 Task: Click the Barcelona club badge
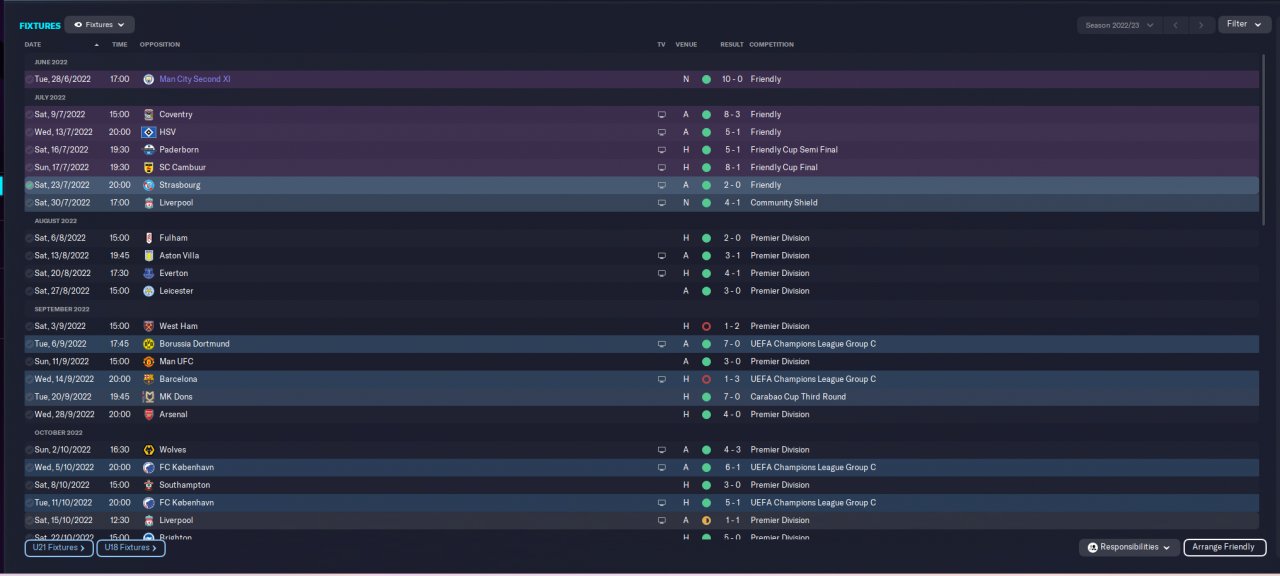tap(148, 379)
